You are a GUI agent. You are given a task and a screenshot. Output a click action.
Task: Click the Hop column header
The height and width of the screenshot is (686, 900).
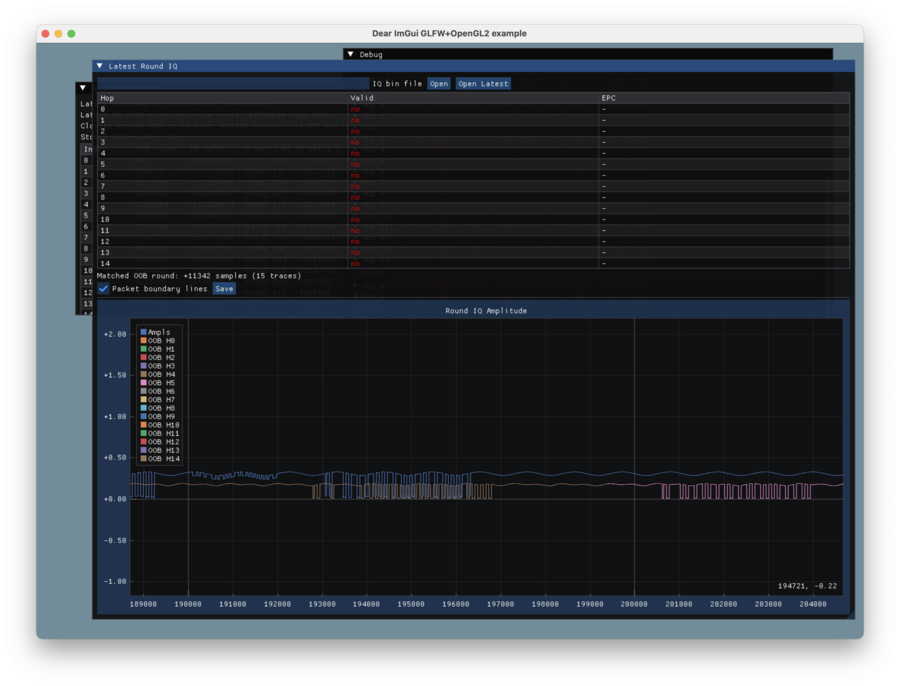coord(222,98)
